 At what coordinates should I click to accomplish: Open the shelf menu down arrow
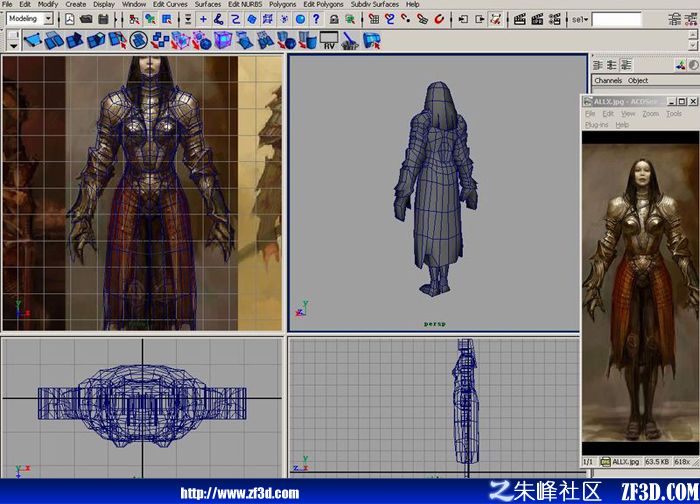click(14, 46)
